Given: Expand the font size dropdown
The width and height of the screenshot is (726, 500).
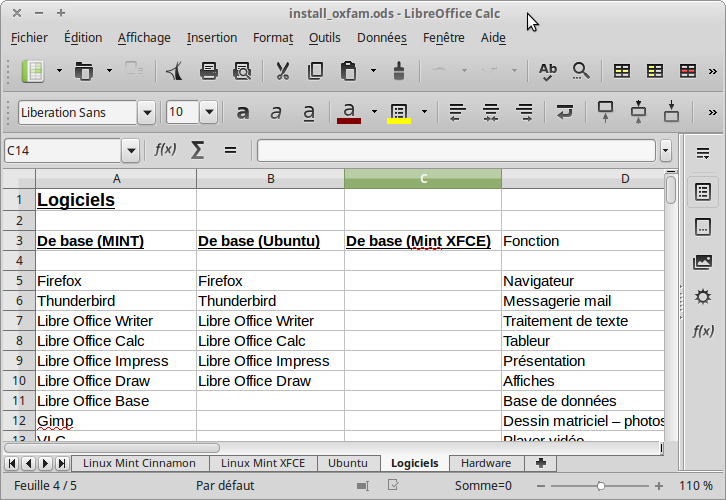Looking at the screenshot, I should coord(208,112).
